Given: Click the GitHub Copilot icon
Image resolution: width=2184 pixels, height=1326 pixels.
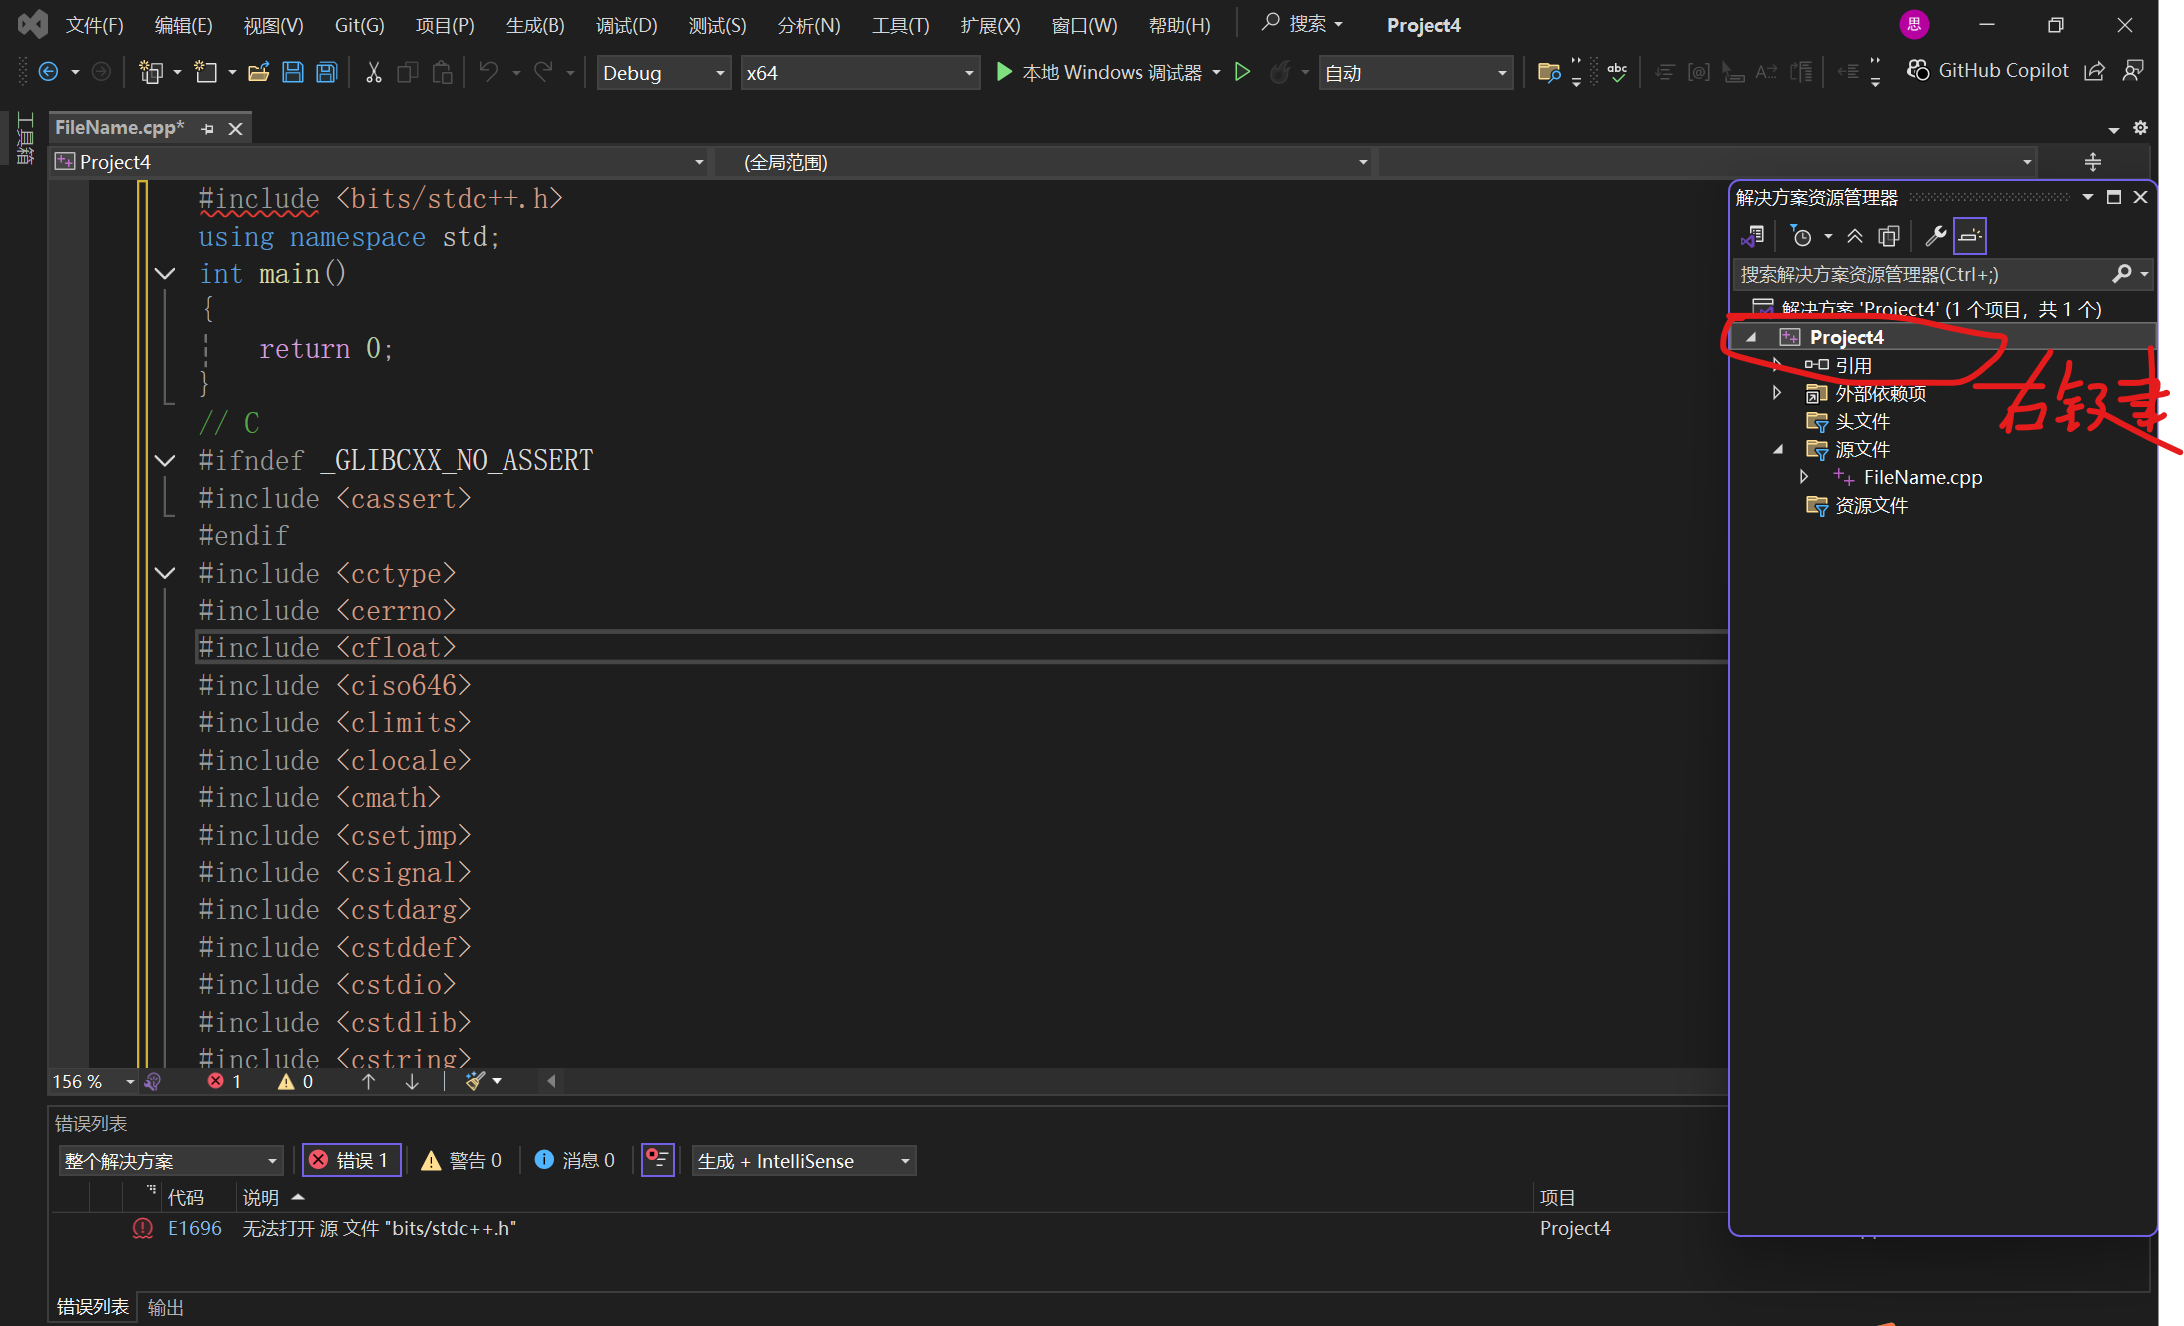Looking at the screenshot, I should tap(1918, 70).
